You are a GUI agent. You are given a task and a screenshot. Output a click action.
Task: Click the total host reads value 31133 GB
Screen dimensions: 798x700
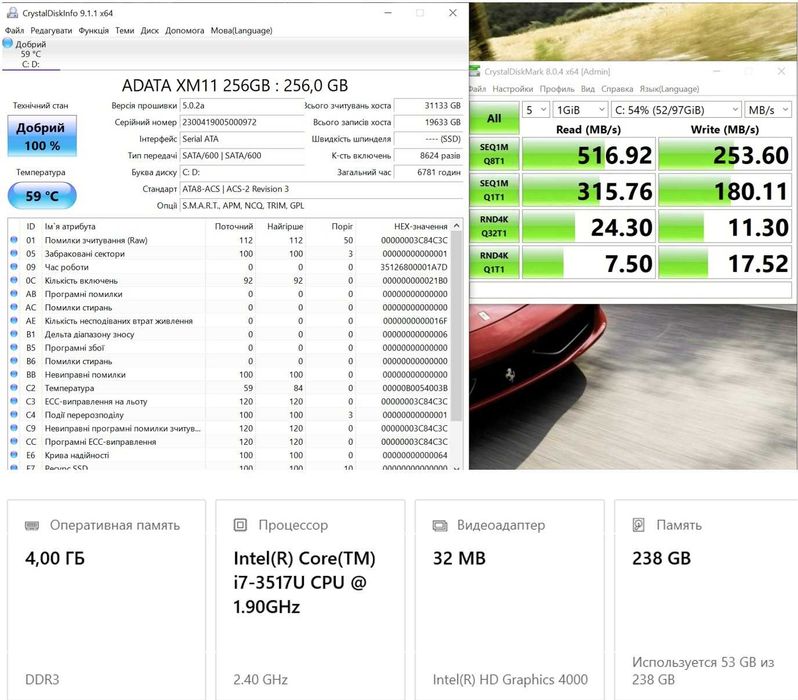[x=428, y=105]
